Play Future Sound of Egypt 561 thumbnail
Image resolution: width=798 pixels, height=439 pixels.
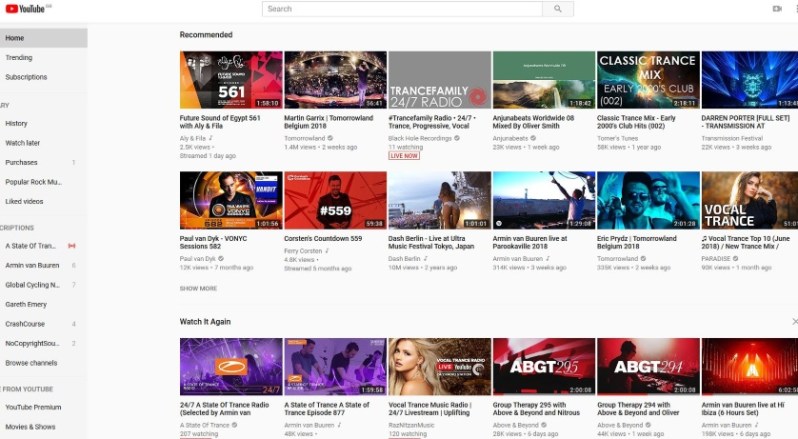tap(231, 80)
